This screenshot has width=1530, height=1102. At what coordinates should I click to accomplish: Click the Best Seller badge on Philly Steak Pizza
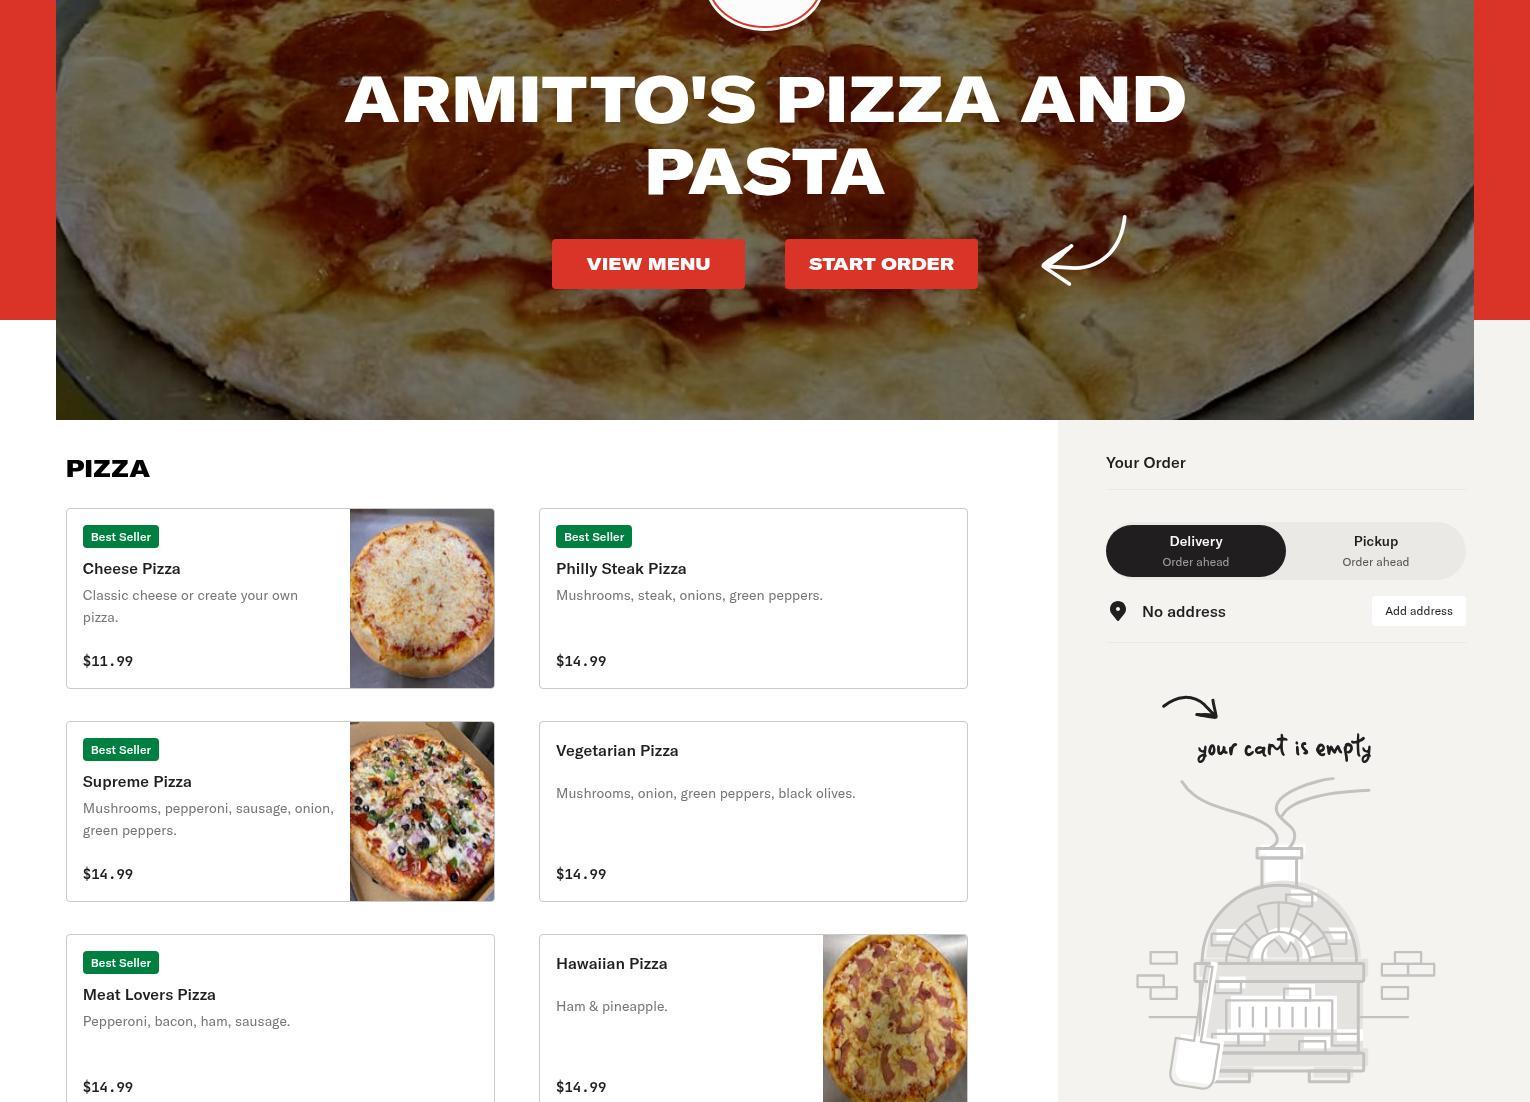pos(594,537)
